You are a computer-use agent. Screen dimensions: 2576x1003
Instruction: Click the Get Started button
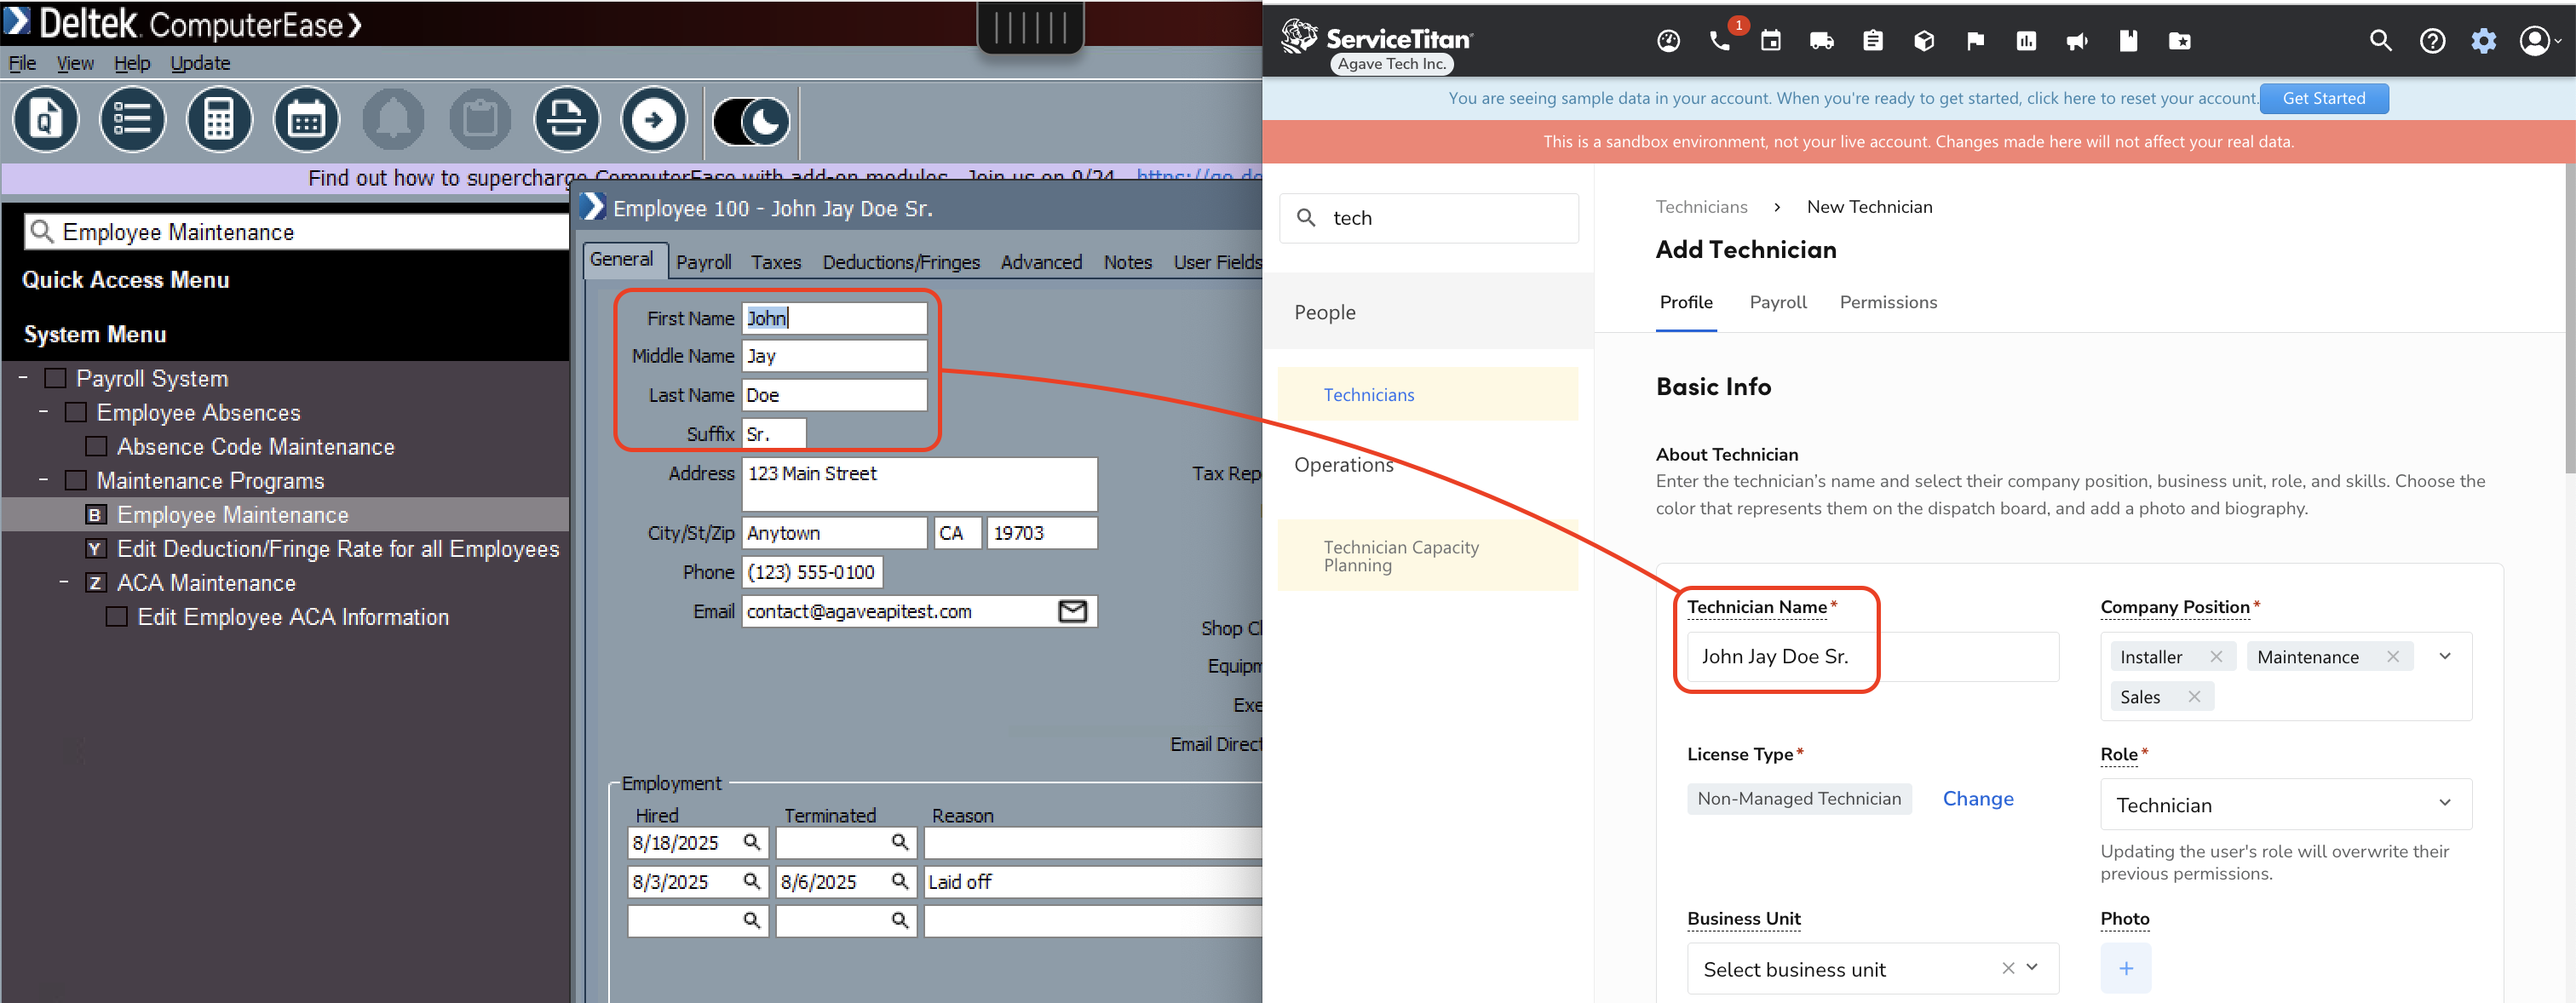point(2323,98)
